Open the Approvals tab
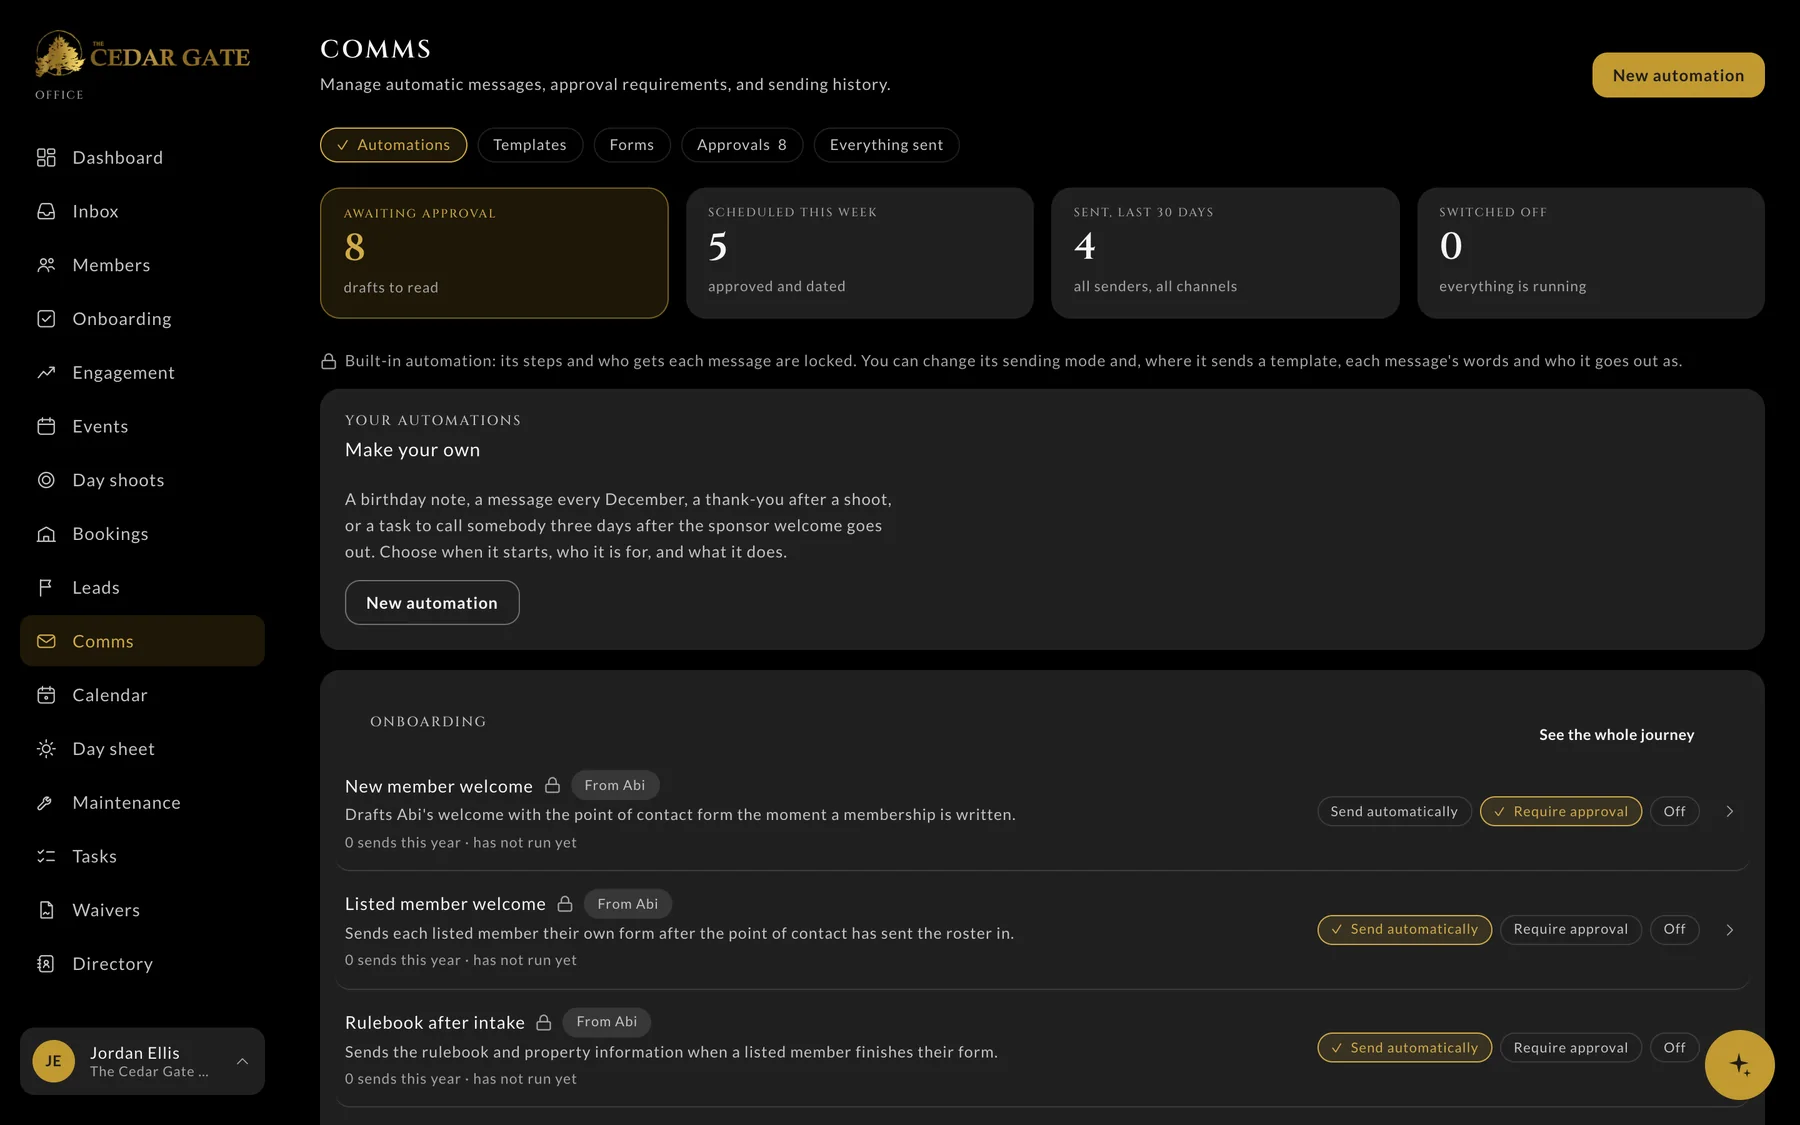This screenshot has height=1125, width=1800. click(741, 145)
